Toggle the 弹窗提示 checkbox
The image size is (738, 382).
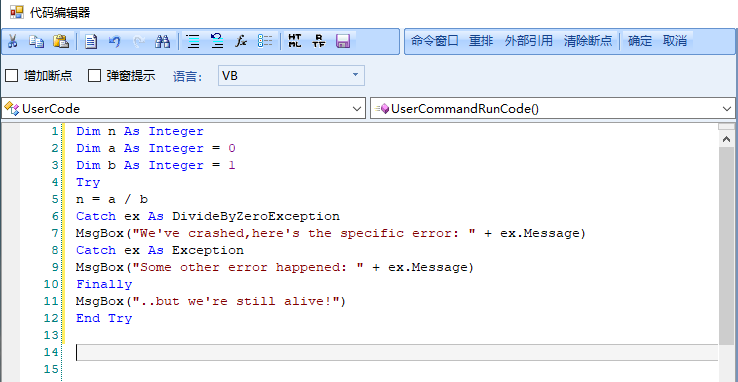coord(95,76)
